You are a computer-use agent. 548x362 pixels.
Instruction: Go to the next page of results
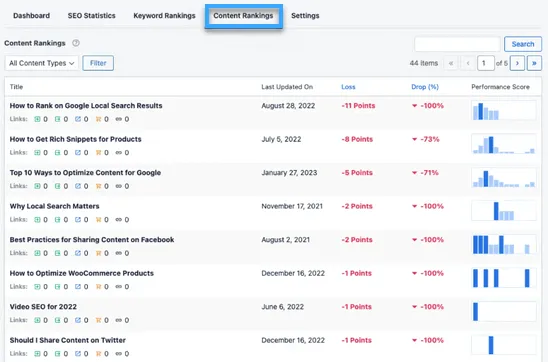tap(517, 63)
